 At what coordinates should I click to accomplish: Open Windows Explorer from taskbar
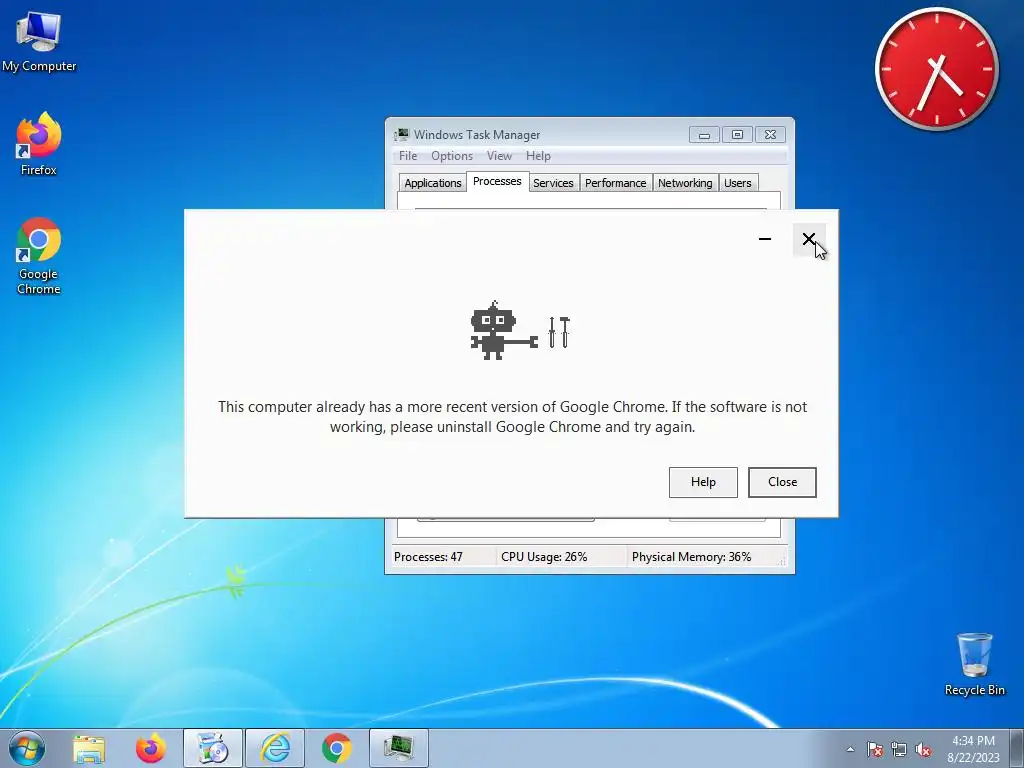pos(89,748)
